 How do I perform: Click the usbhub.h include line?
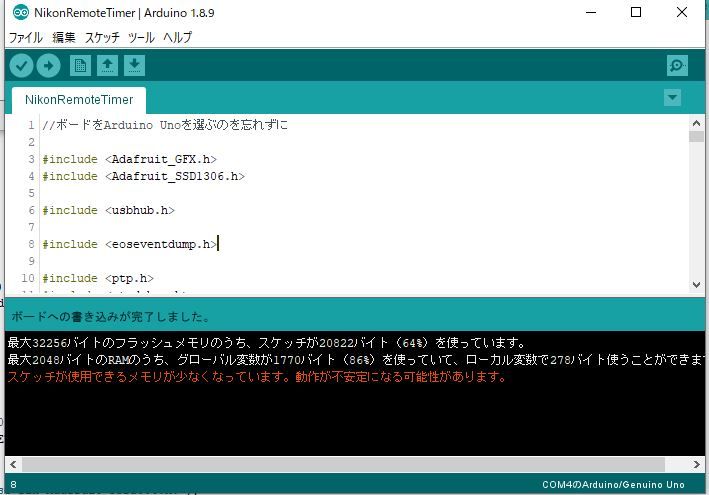[109, 210]
